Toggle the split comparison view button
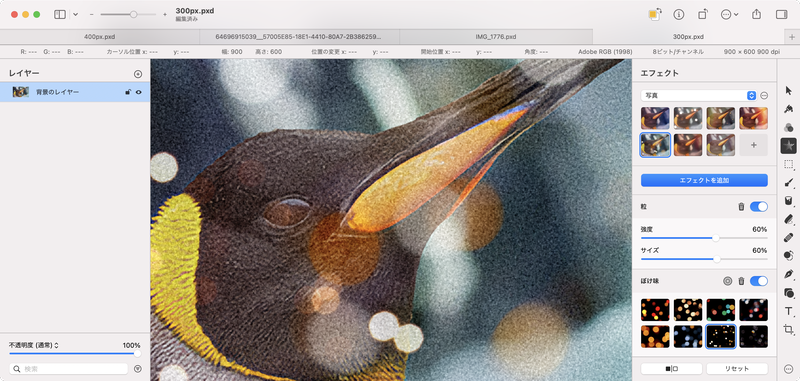The width and height of the screenshot is (800, 381). coord(671,369)
